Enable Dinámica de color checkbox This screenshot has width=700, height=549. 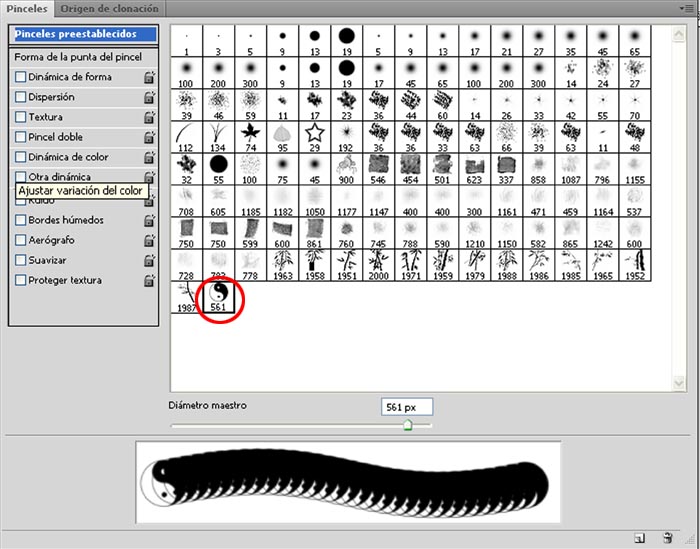click(x=21, y=157)
